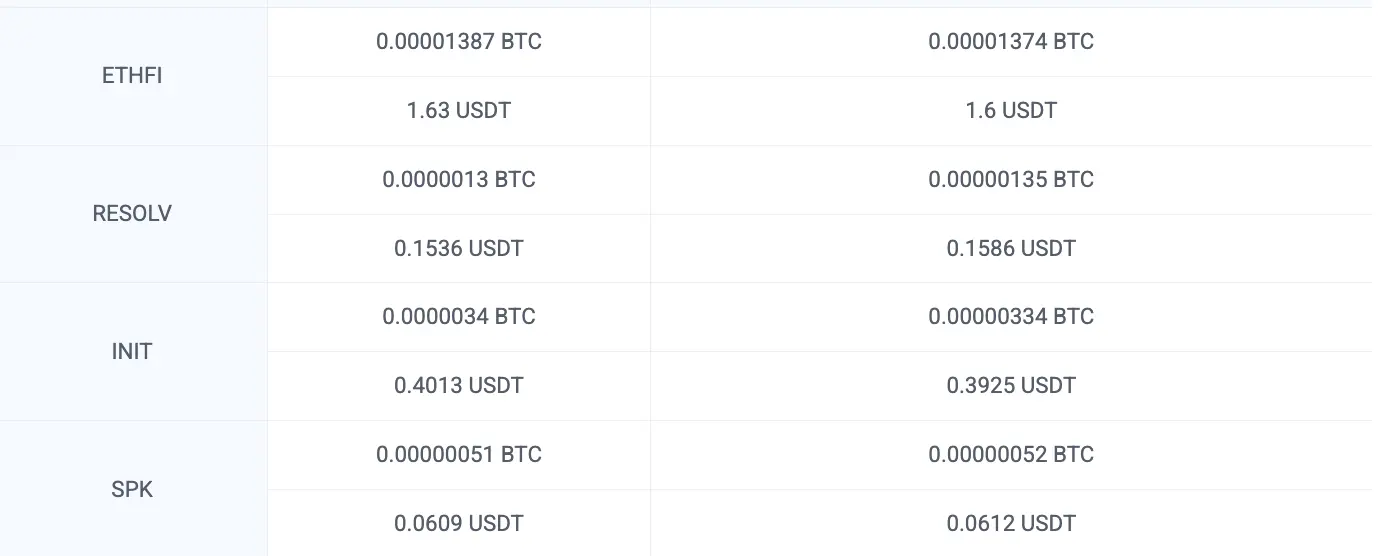Click the 0.0000034 BTC value
Viewport: 1378px width, 556px height.
tap(459, 317)
